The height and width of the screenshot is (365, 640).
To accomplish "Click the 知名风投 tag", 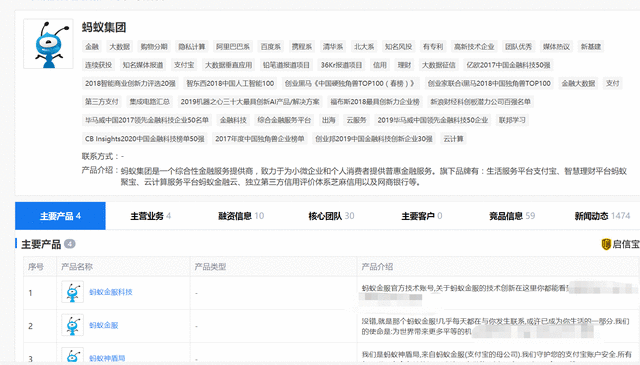I will [398, 47].
